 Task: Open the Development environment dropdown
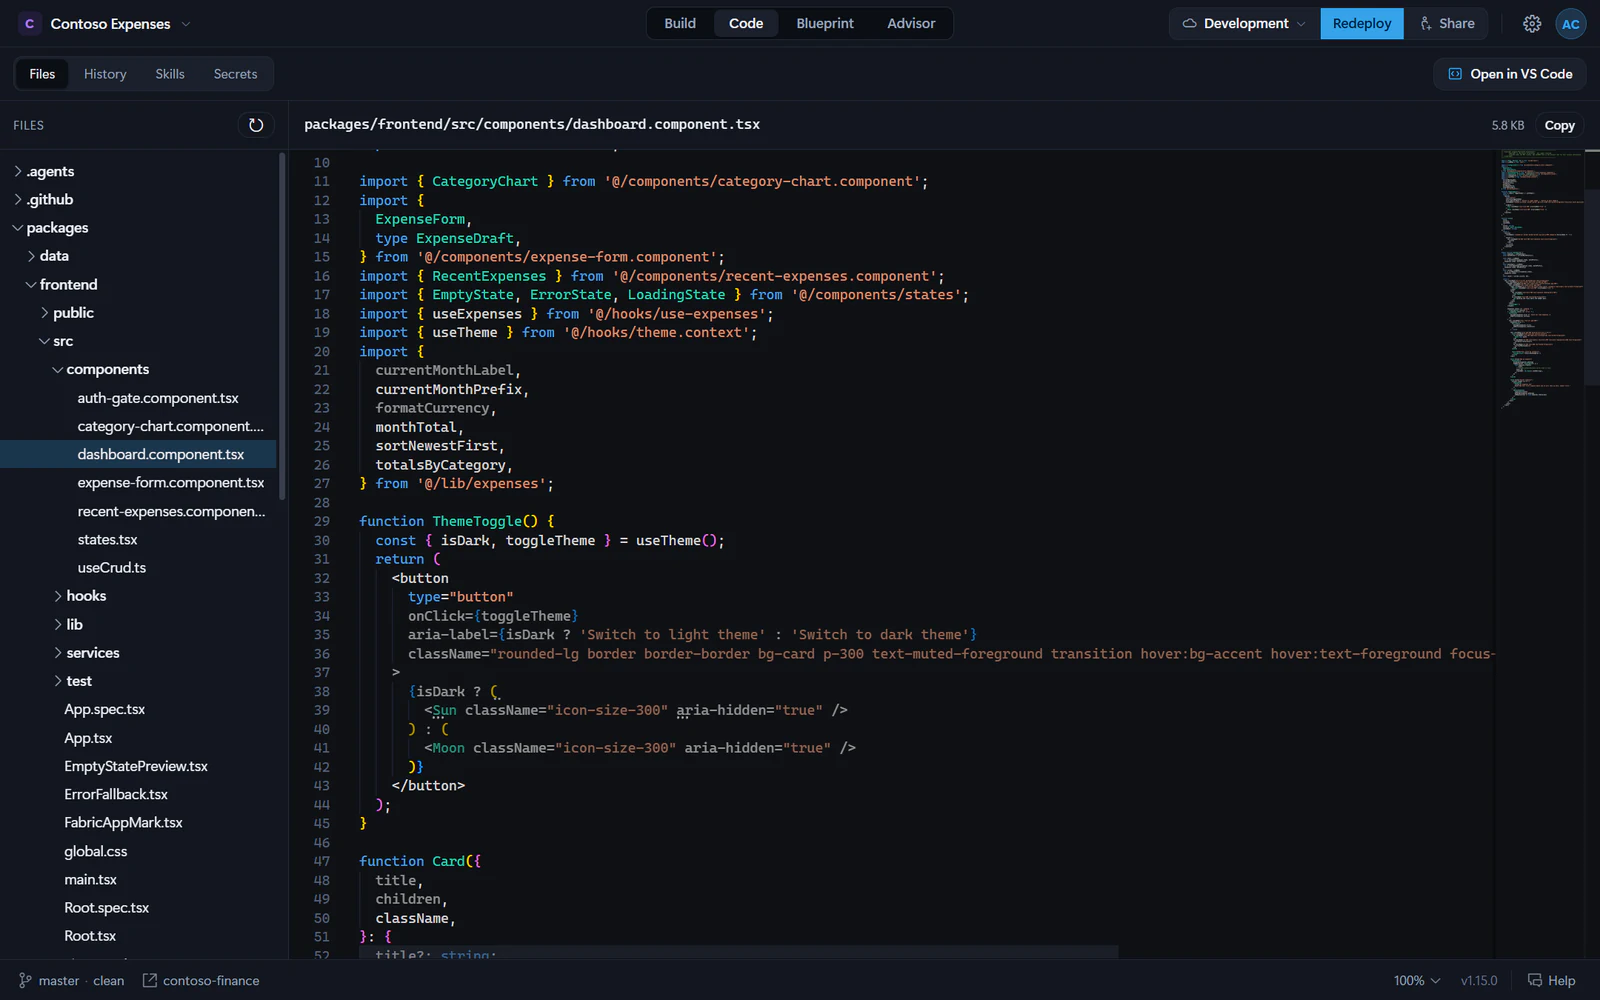pos(1244,24)
